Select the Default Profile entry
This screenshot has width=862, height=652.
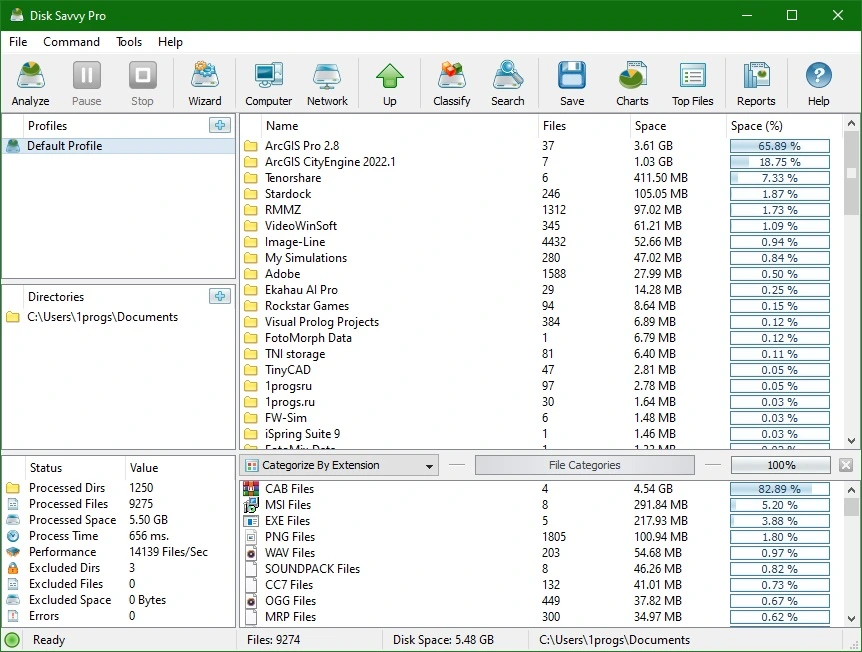[119, 146]
